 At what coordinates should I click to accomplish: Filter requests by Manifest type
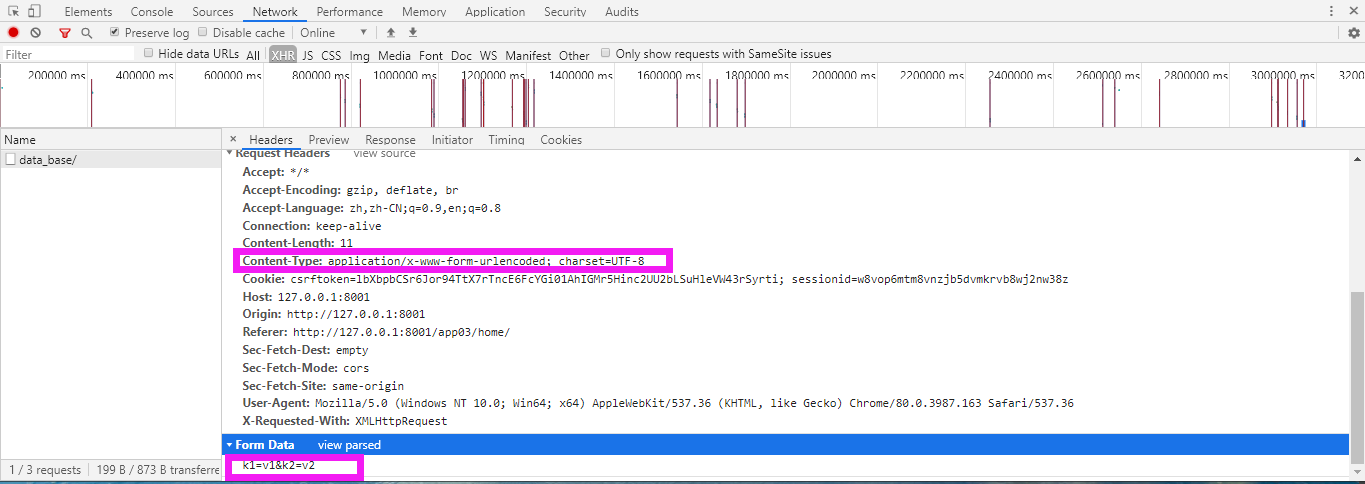click(x=528, y=55)
